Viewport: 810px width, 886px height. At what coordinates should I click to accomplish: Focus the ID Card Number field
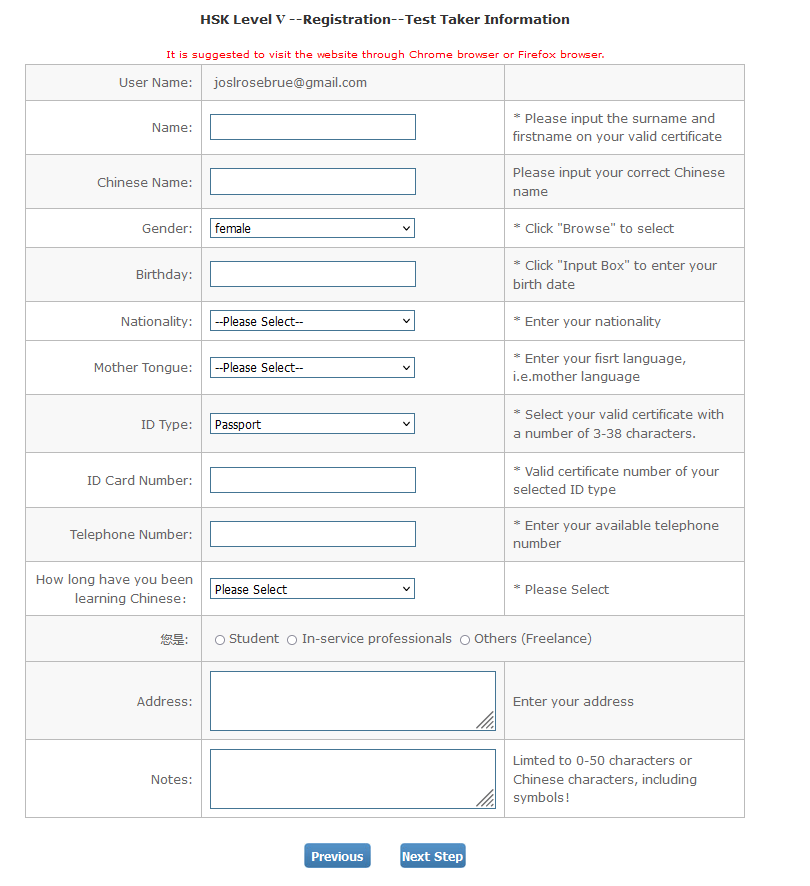(313, 480)
